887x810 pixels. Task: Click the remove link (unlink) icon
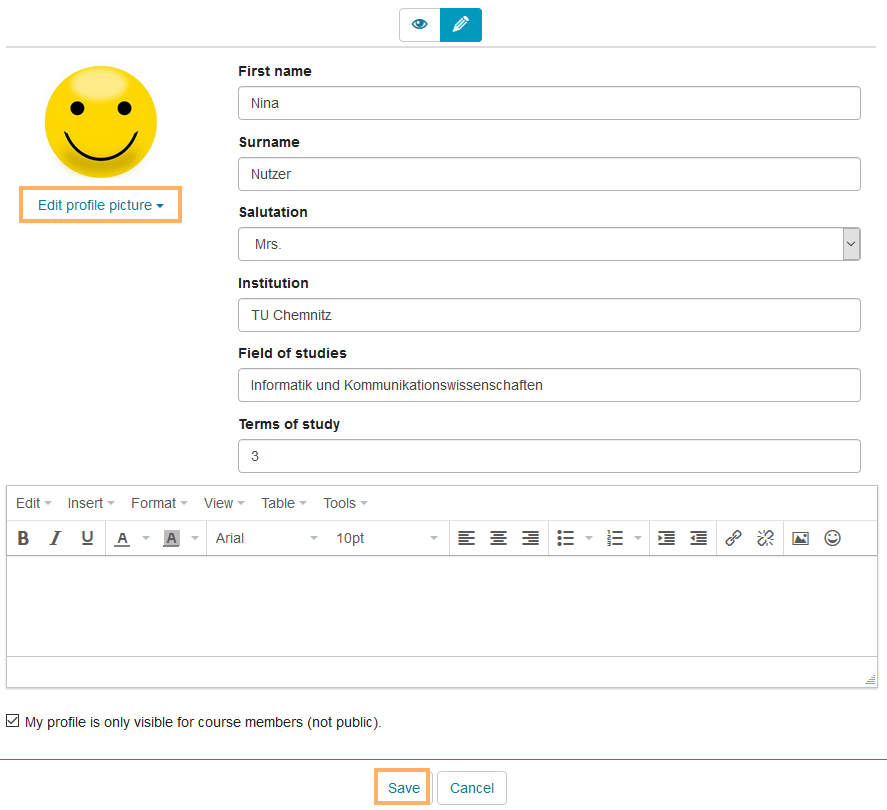tap(765, 538)
